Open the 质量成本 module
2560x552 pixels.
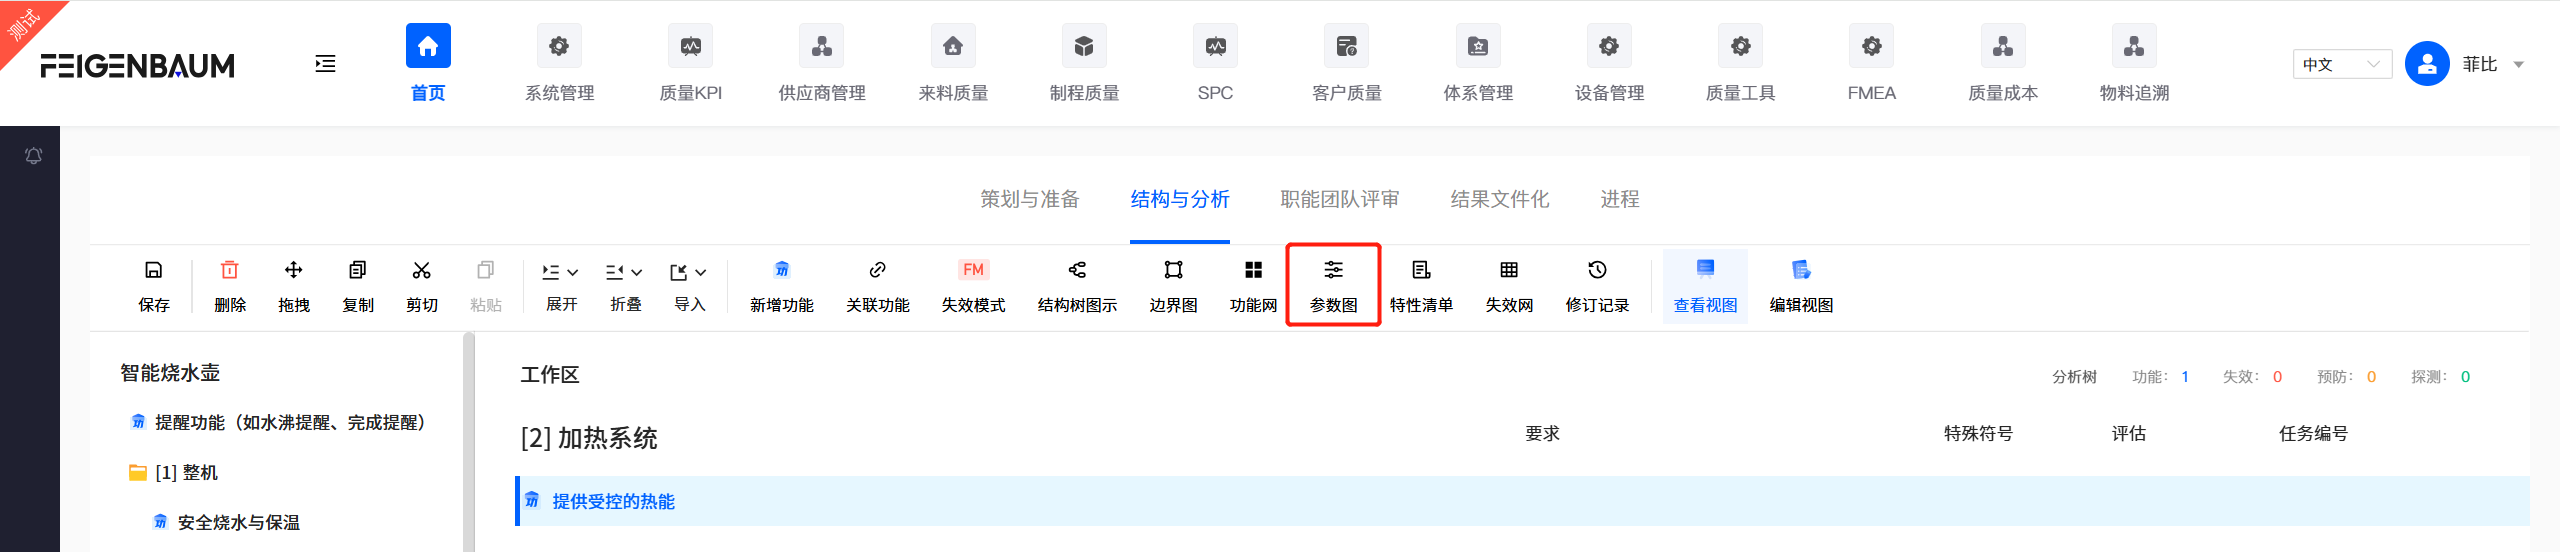[x=2003, y=64]
